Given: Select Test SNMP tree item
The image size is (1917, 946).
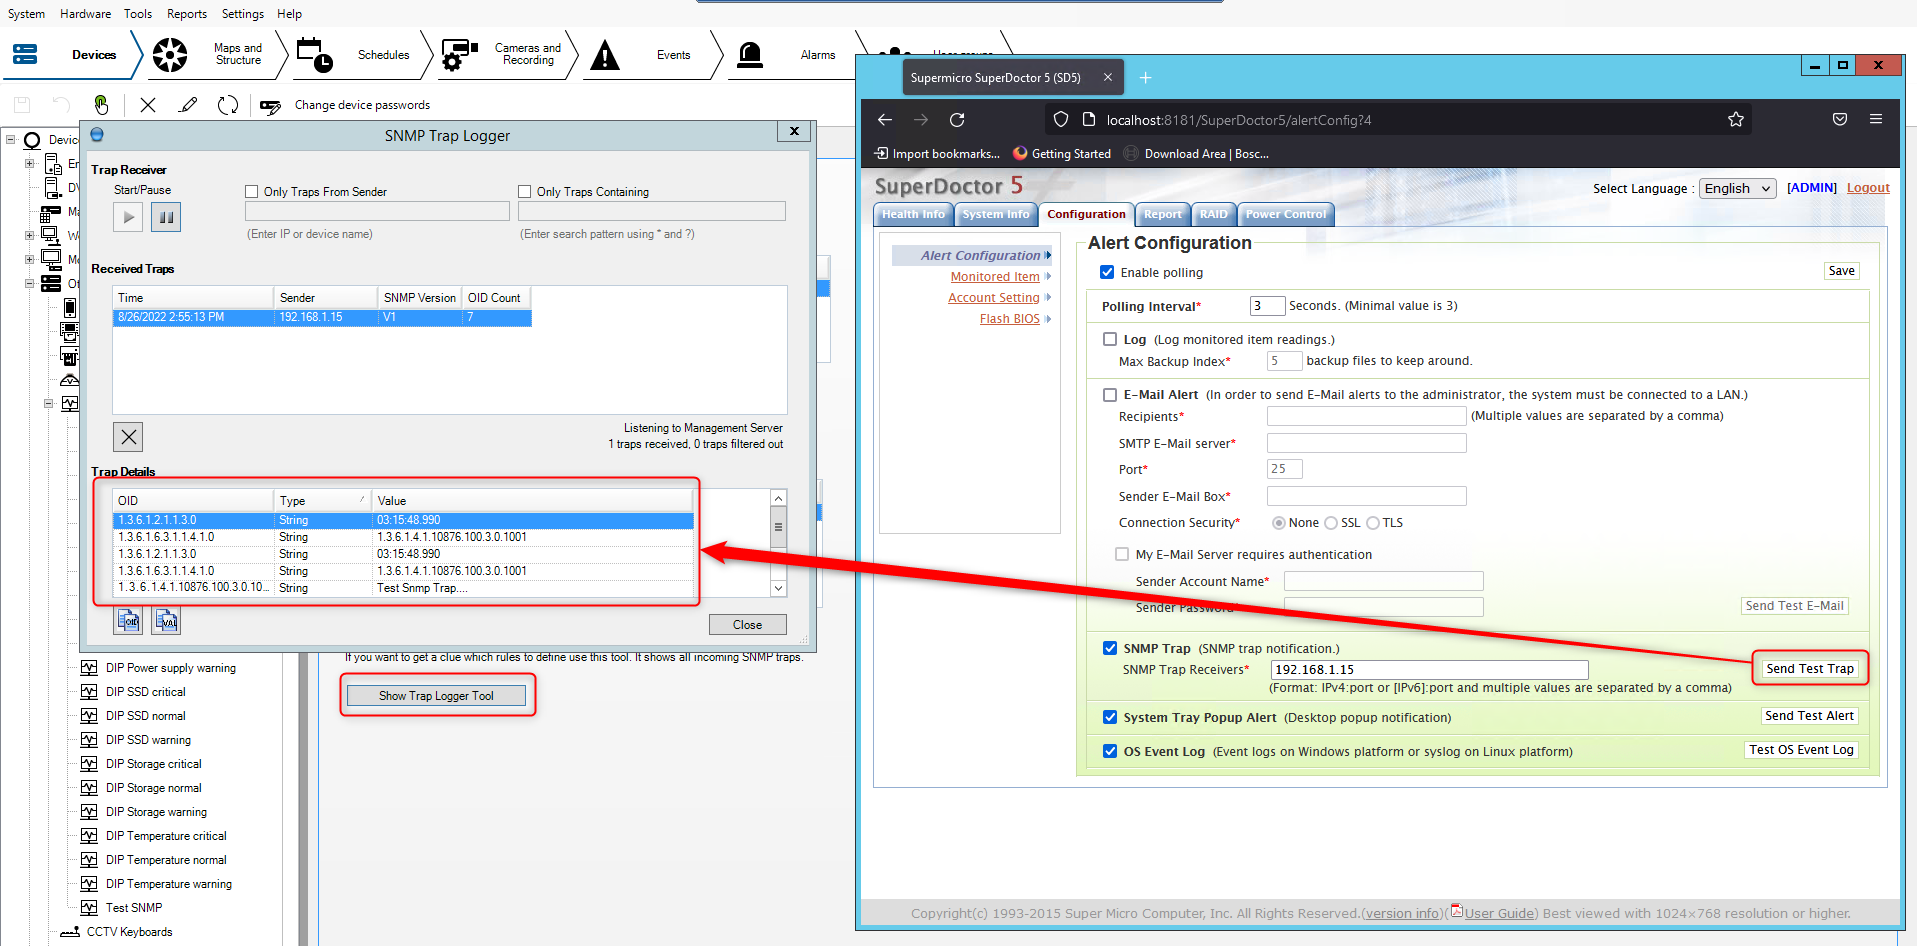Looking at the screenshot, I should [x=133, y=908].
